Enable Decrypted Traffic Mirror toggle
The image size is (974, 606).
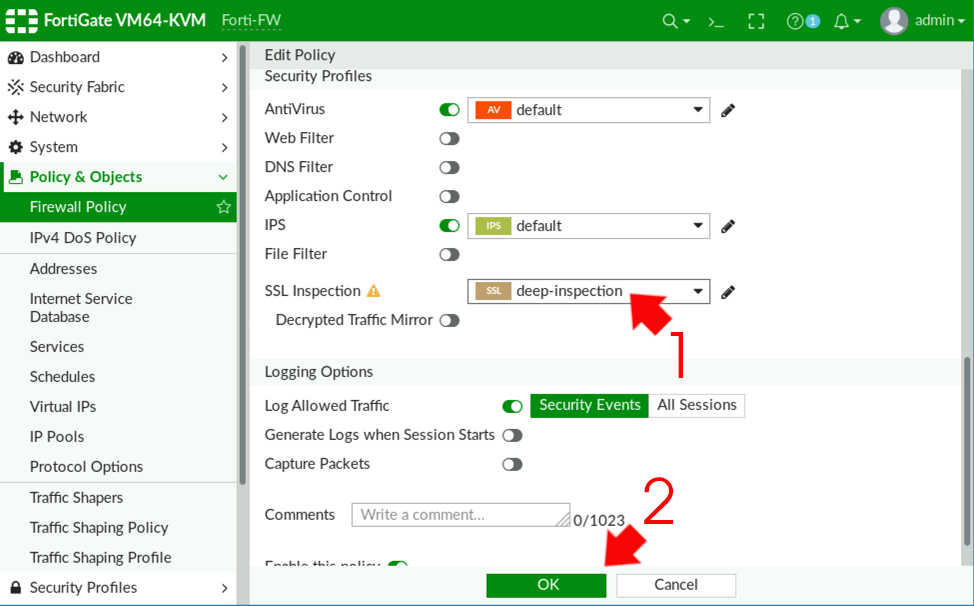click(x=449, y=320)
